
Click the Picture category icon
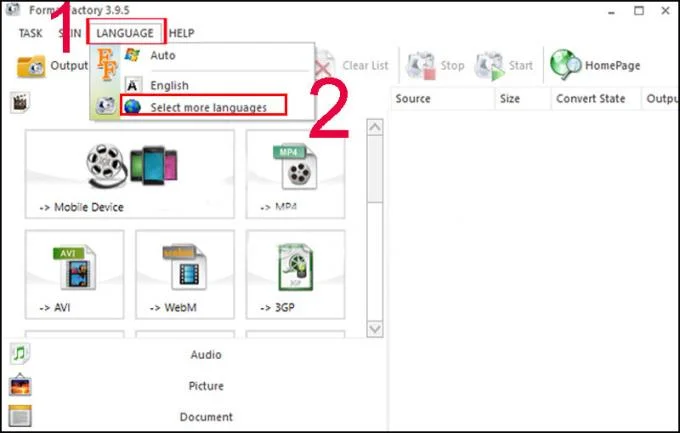[20, 385]
